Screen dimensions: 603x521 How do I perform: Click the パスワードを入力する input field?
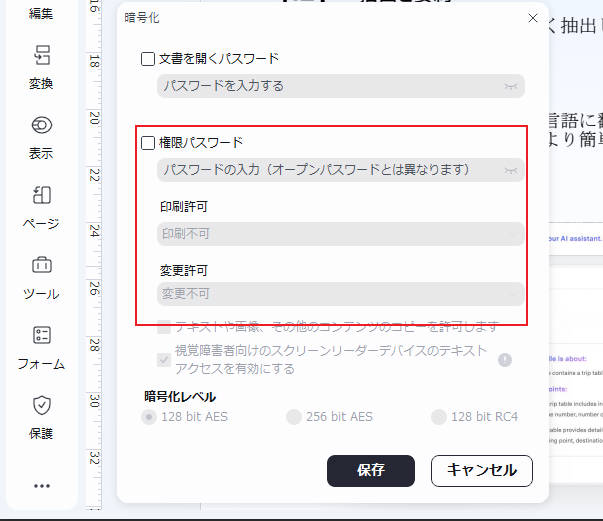(340, 86)
